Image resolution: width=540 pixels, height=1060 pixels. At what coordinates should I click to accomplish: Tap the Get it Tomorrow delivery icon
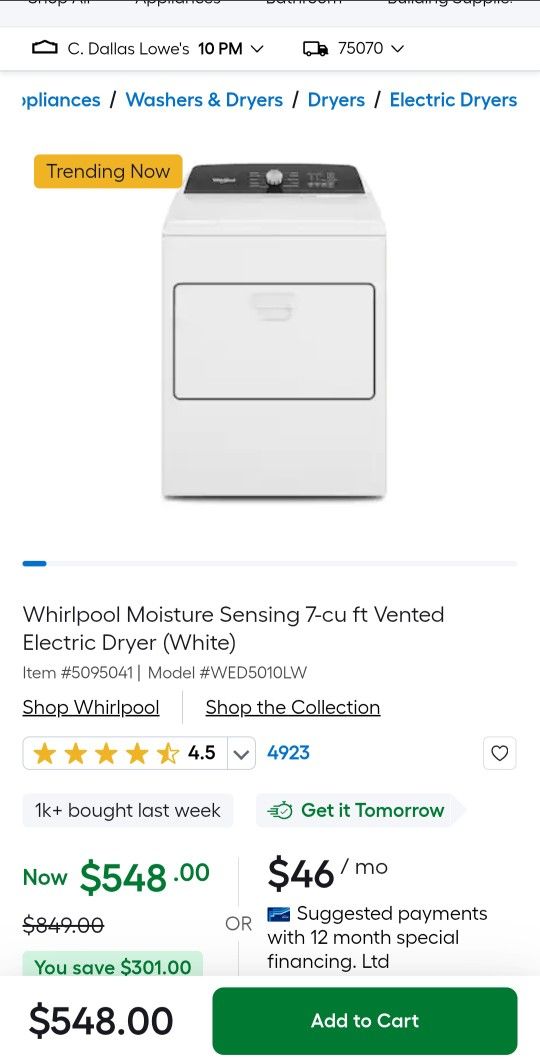click(x=280, y=811)
